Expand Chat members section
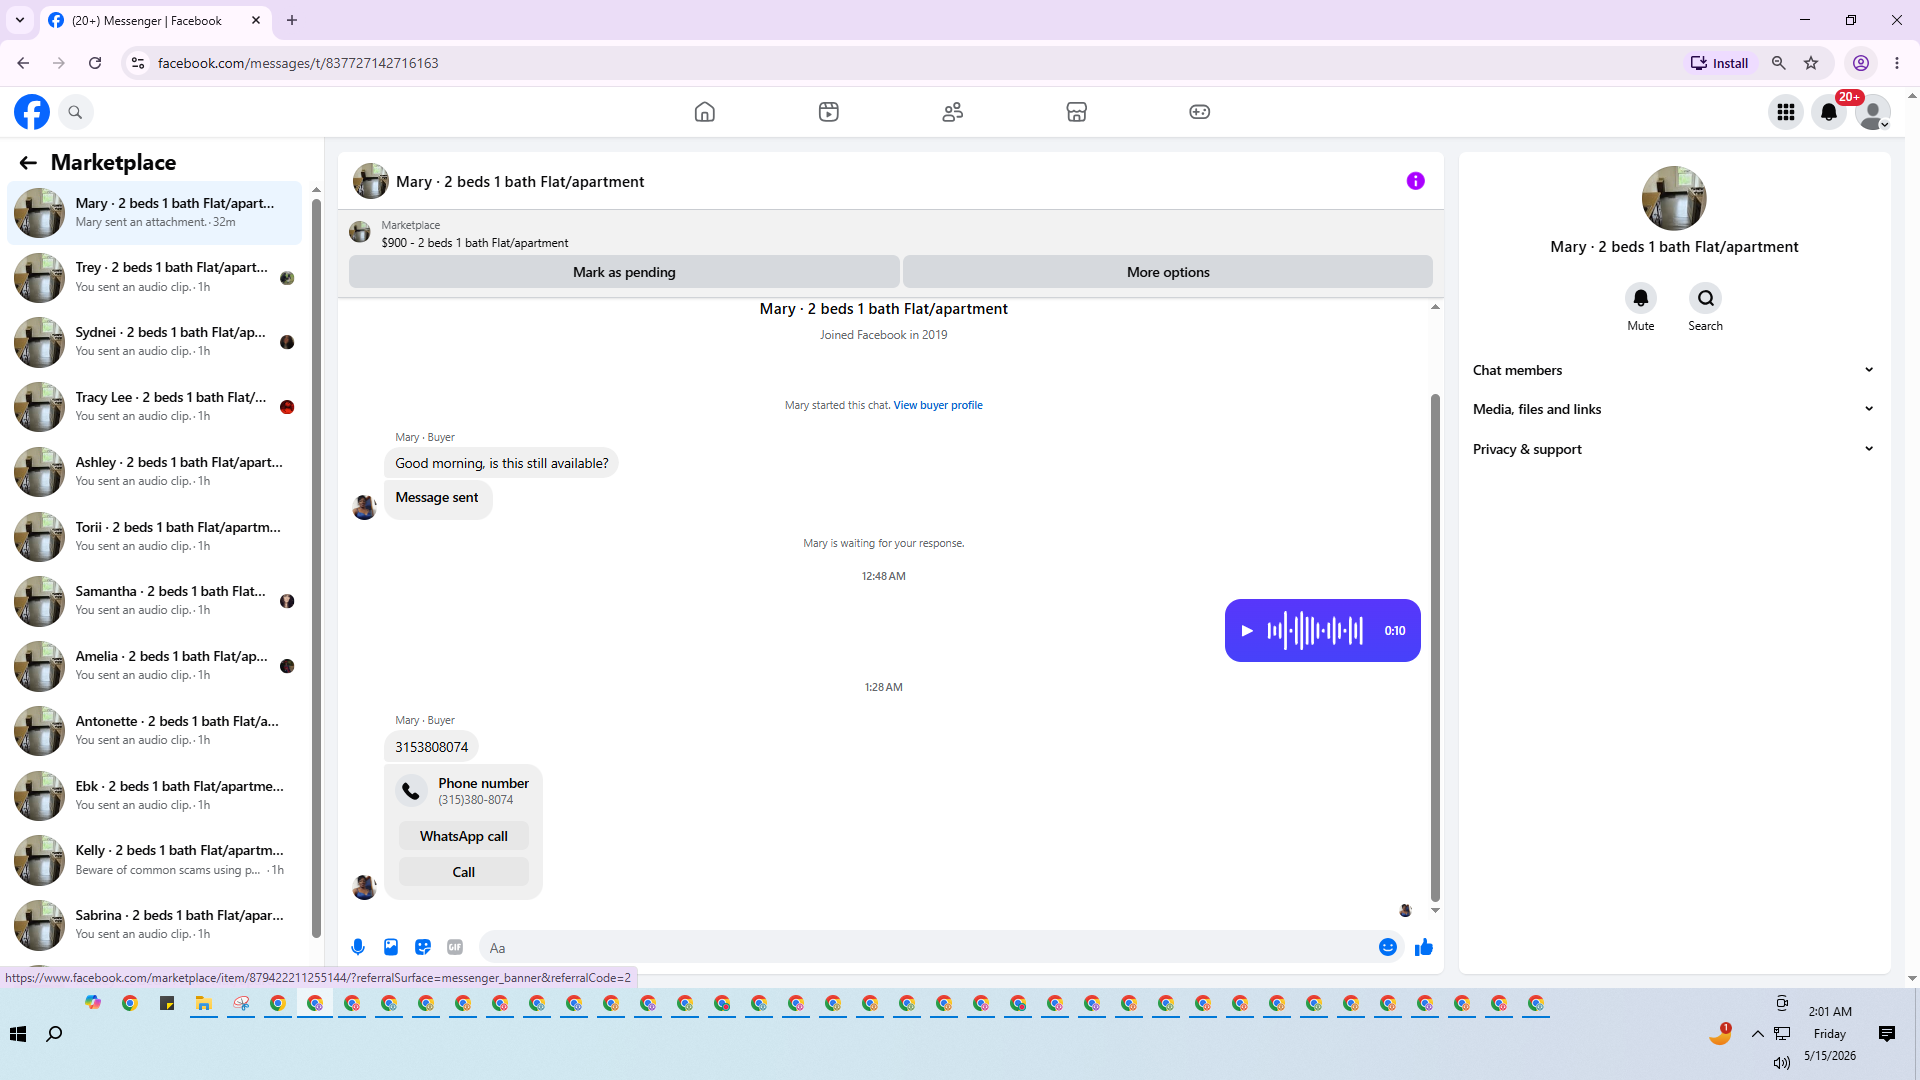The image size is (1920, 1080). coord(1674,370)
